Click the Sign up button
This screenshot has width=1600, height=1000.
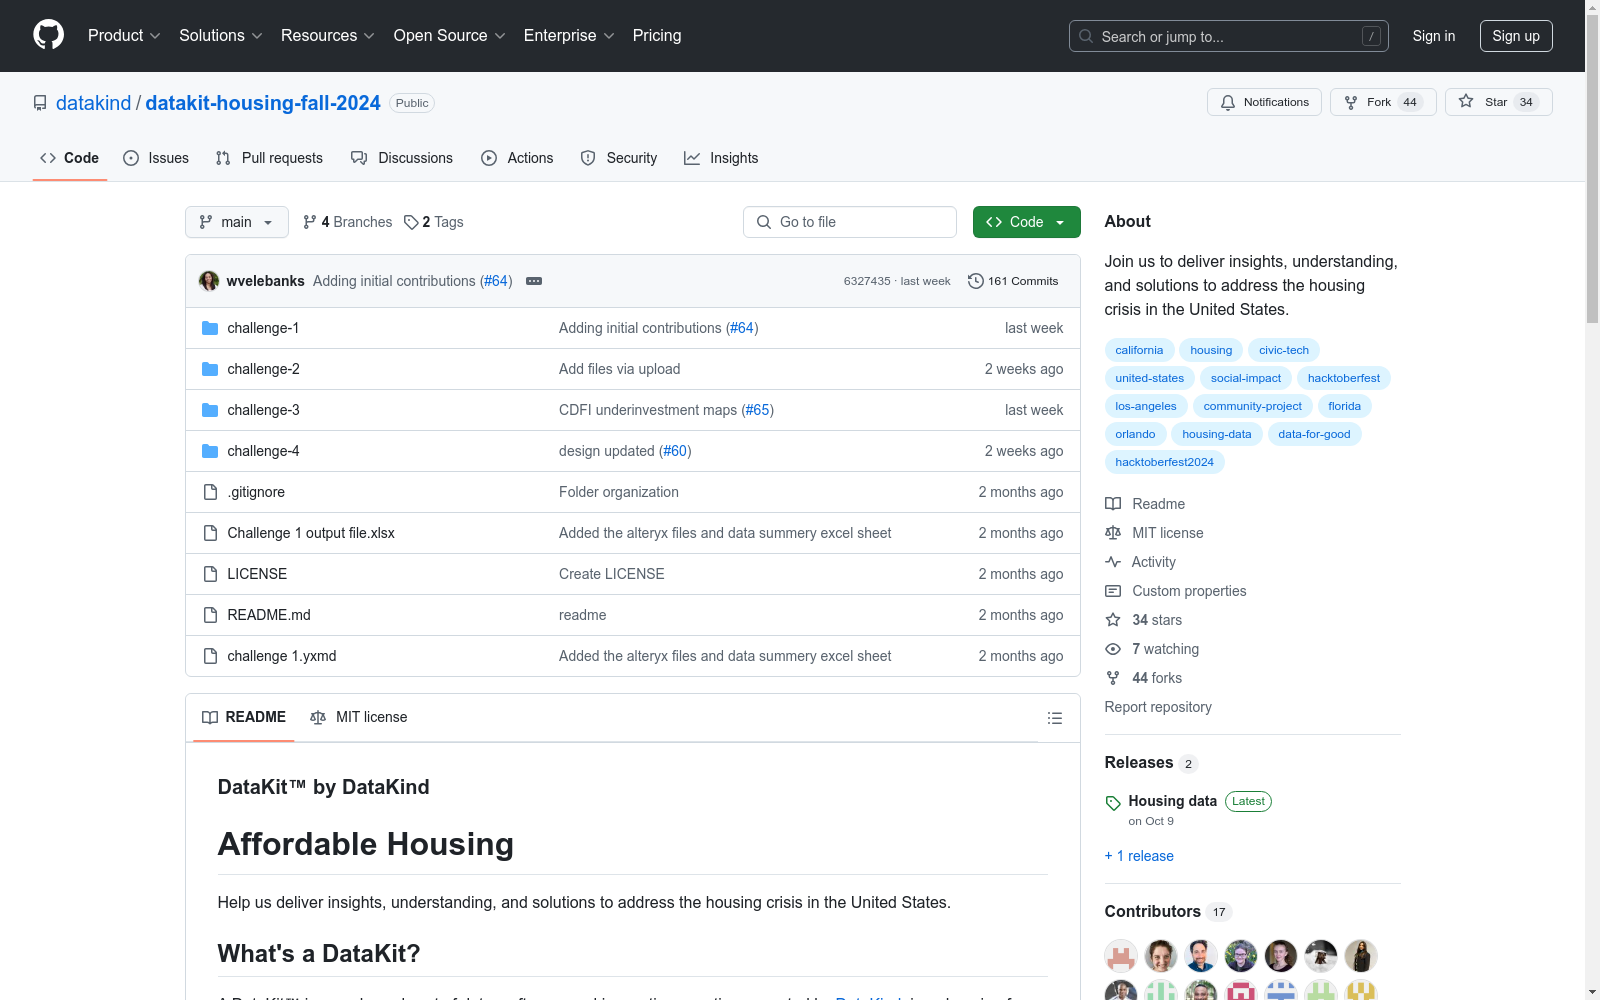pyautogui.click(x=1516, y=36)
